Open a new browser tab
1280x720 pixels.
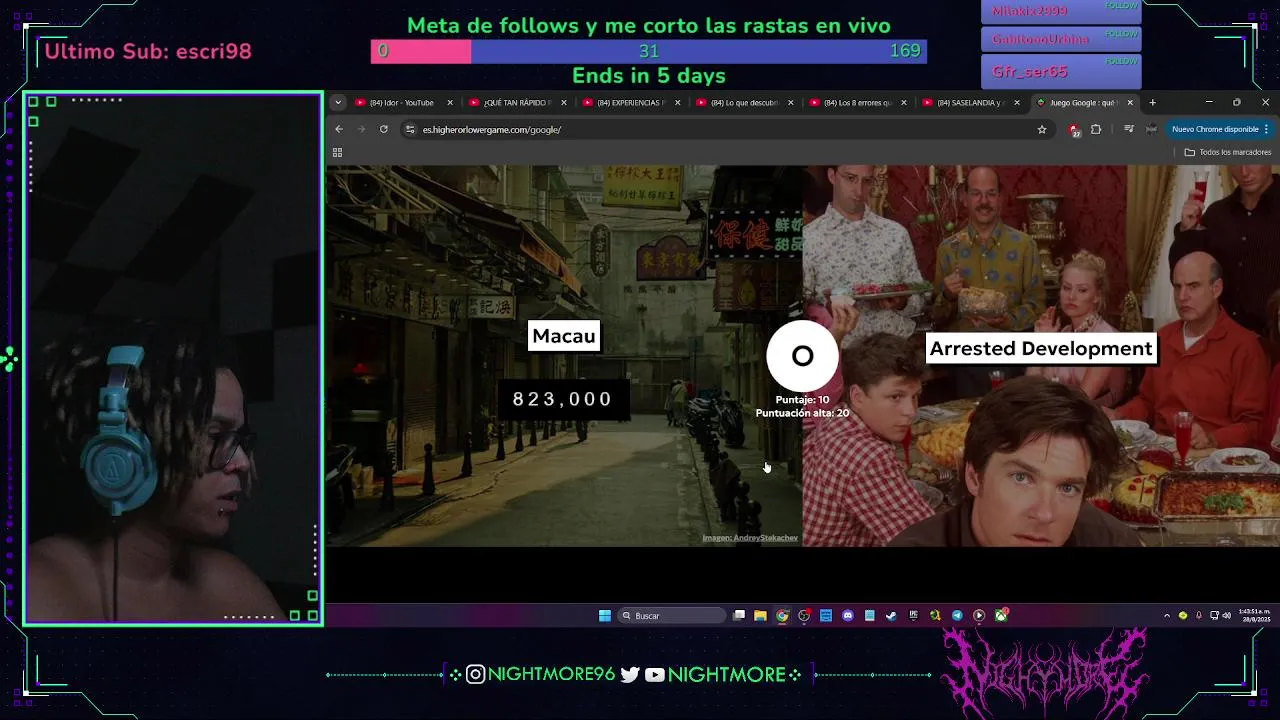[x=1152, y=102]
